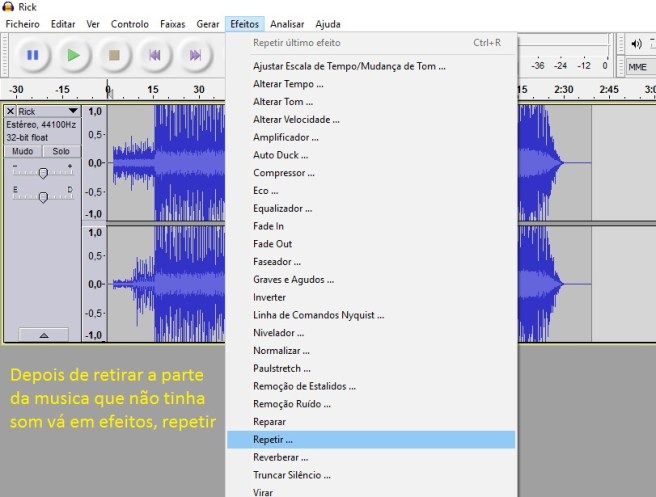Viewport: 656px width, 497px height.
Task: Skip to end of track
Action: (x=195, y=55)
